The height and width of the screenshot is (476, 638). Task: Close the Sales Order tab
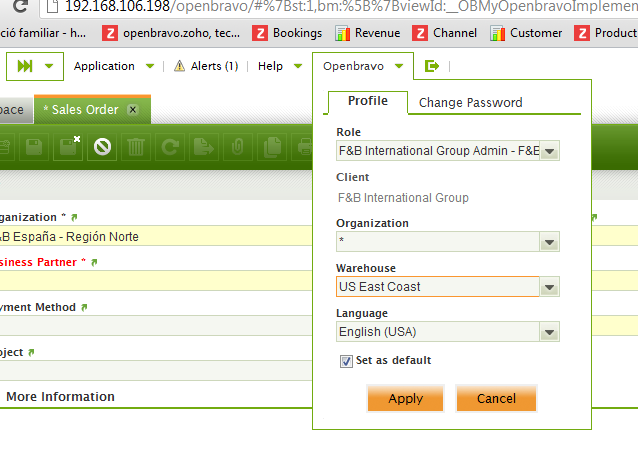[x=133, y=109]
